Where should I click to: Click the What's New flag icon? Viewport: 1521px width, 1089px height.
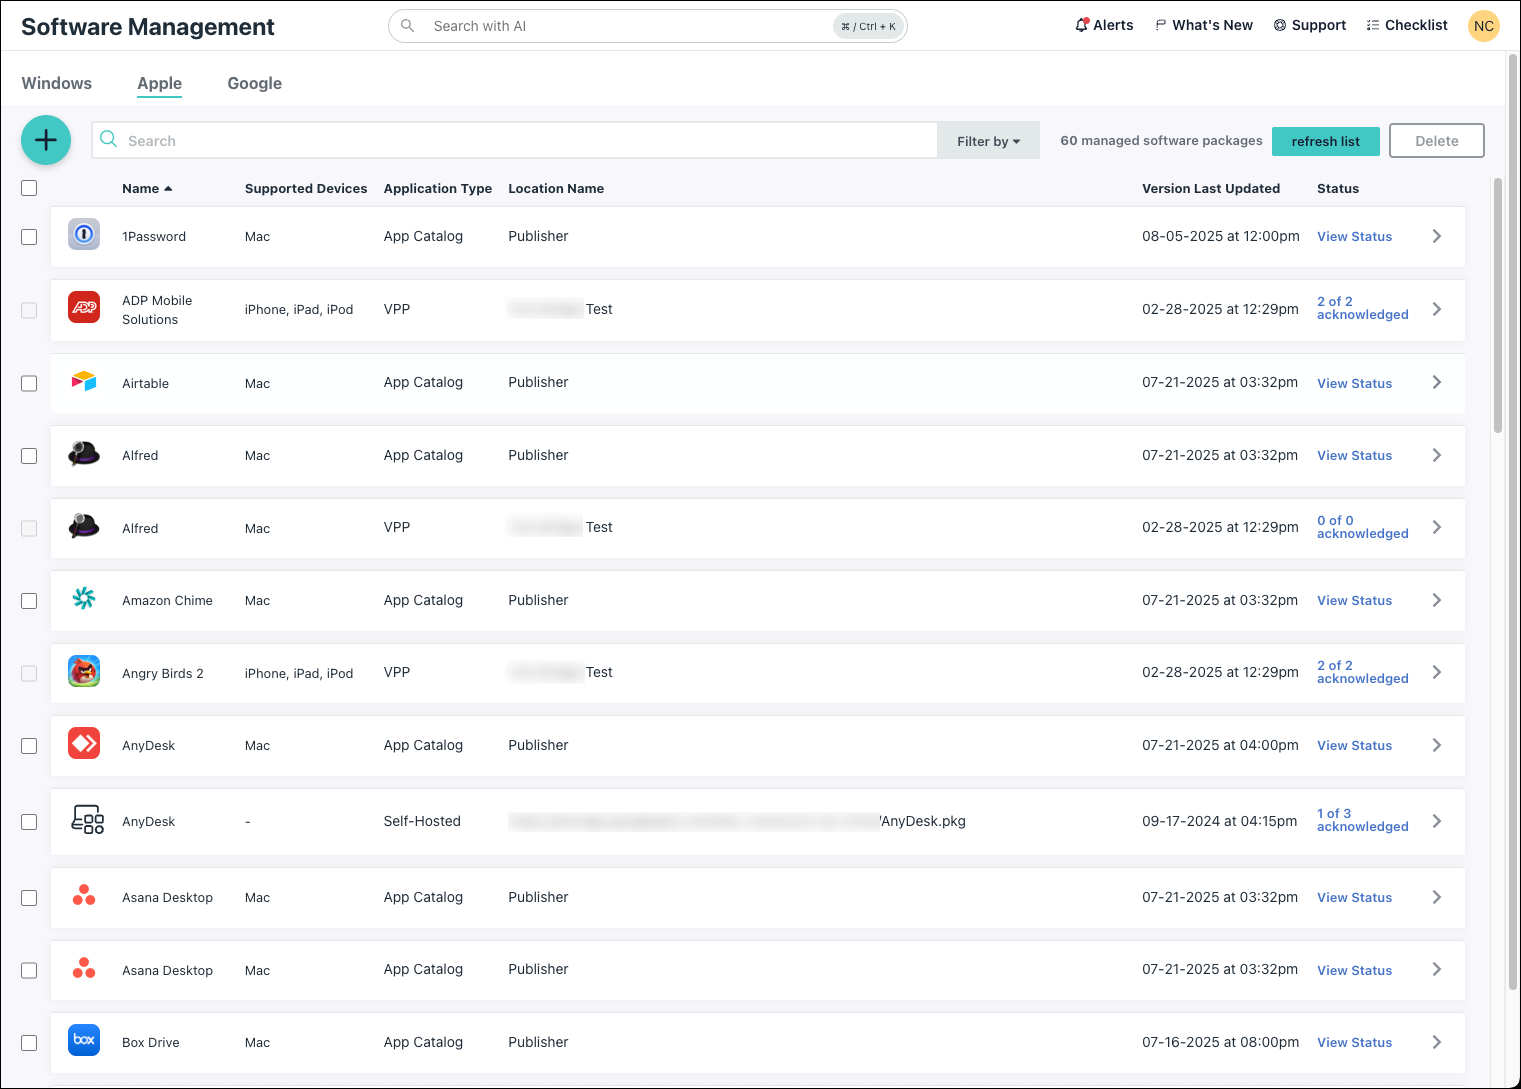click(x=1161, y=25)
